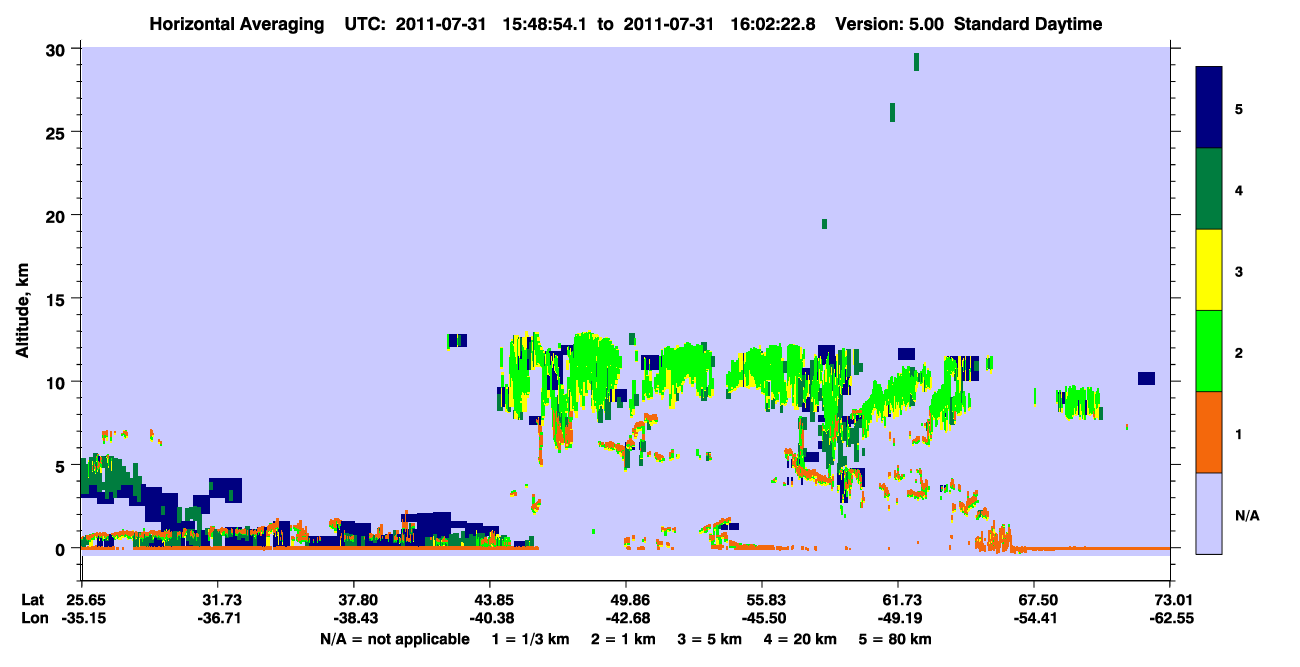Click the highest green feature near 29 km altitude
The width and height of the screenshot is (1300, 667).
click(916, 62)
